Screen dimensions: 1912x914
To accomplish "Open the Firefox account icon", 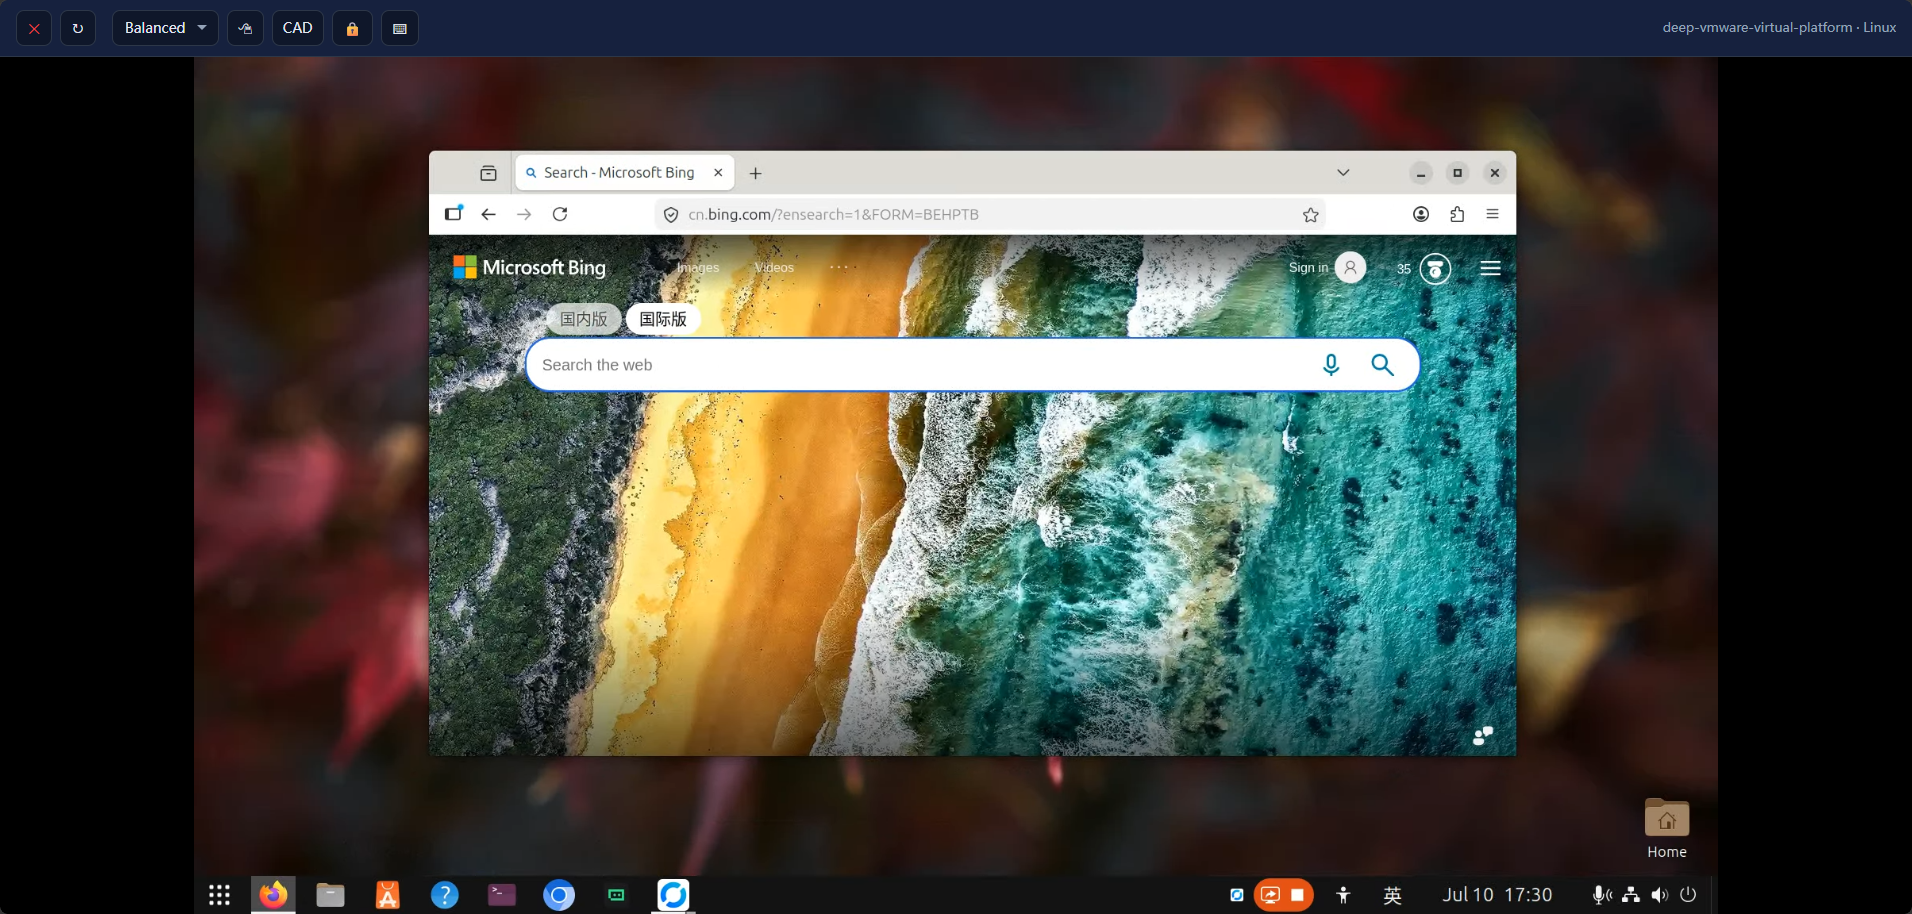I will coord(1421,214).
